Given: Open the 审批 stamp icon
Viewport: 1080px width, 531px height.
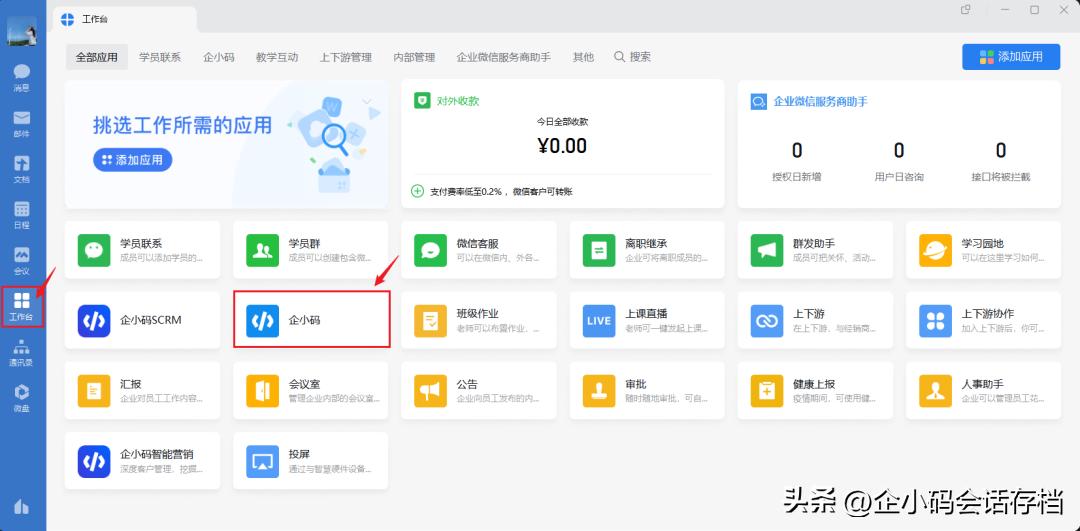Looking at the screenshot, I should [x=599, y=391].
